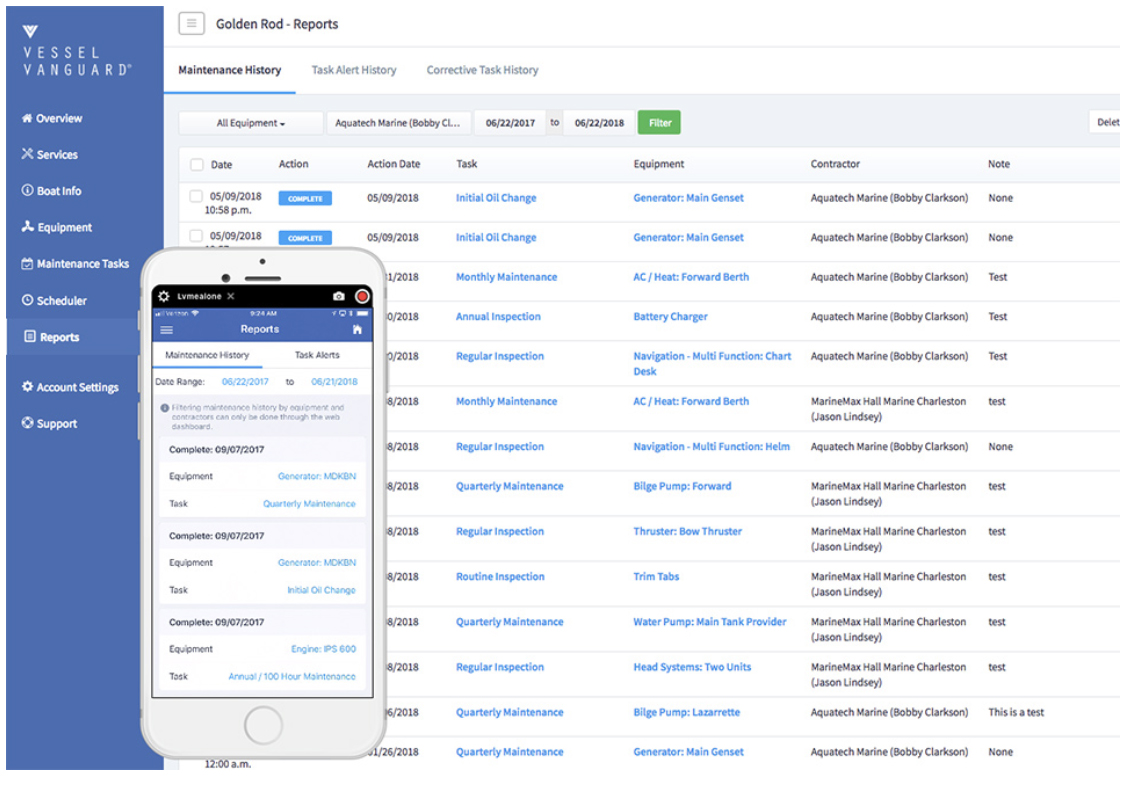Open the Aquatech Marine contractor dropdown
1148x797 pixels.
[x=398, y=123]
